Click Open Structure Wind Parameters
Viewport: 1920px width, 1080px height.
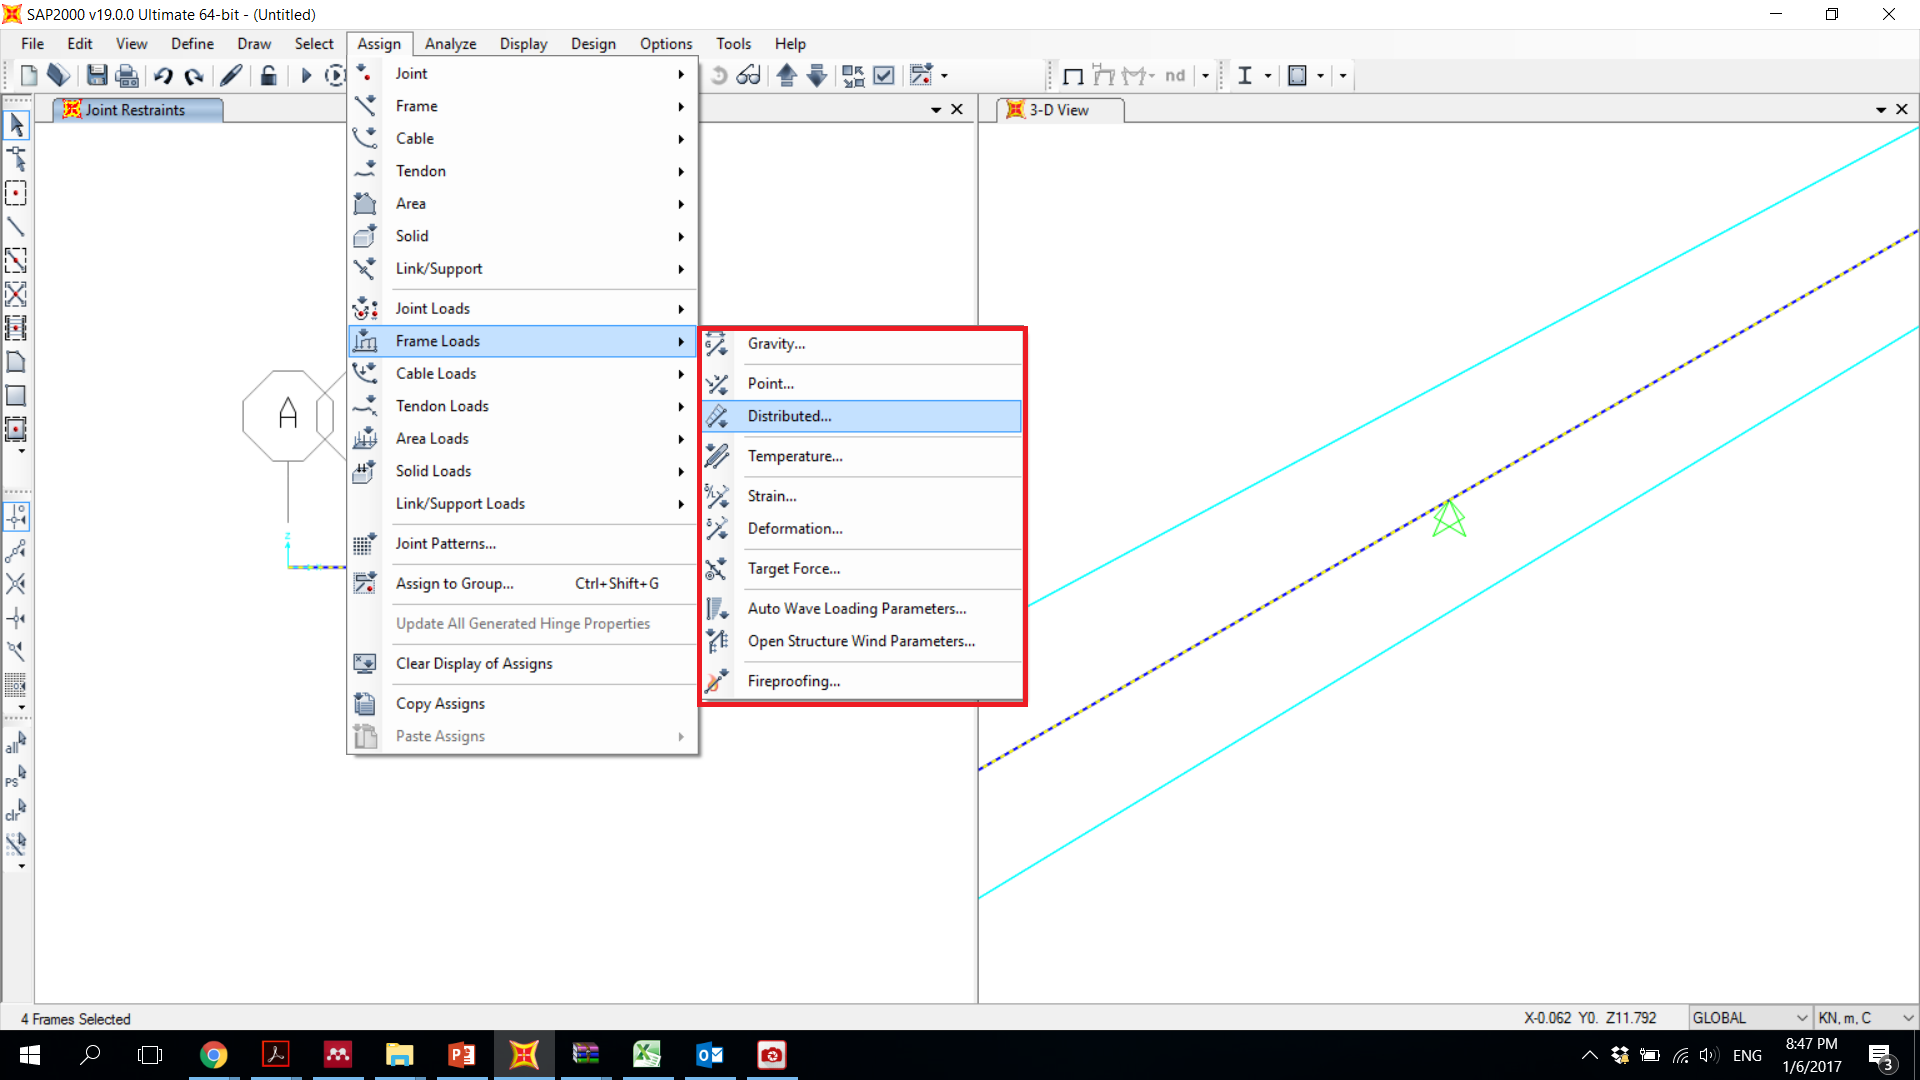pyautogui.click(x=861, y=641)
